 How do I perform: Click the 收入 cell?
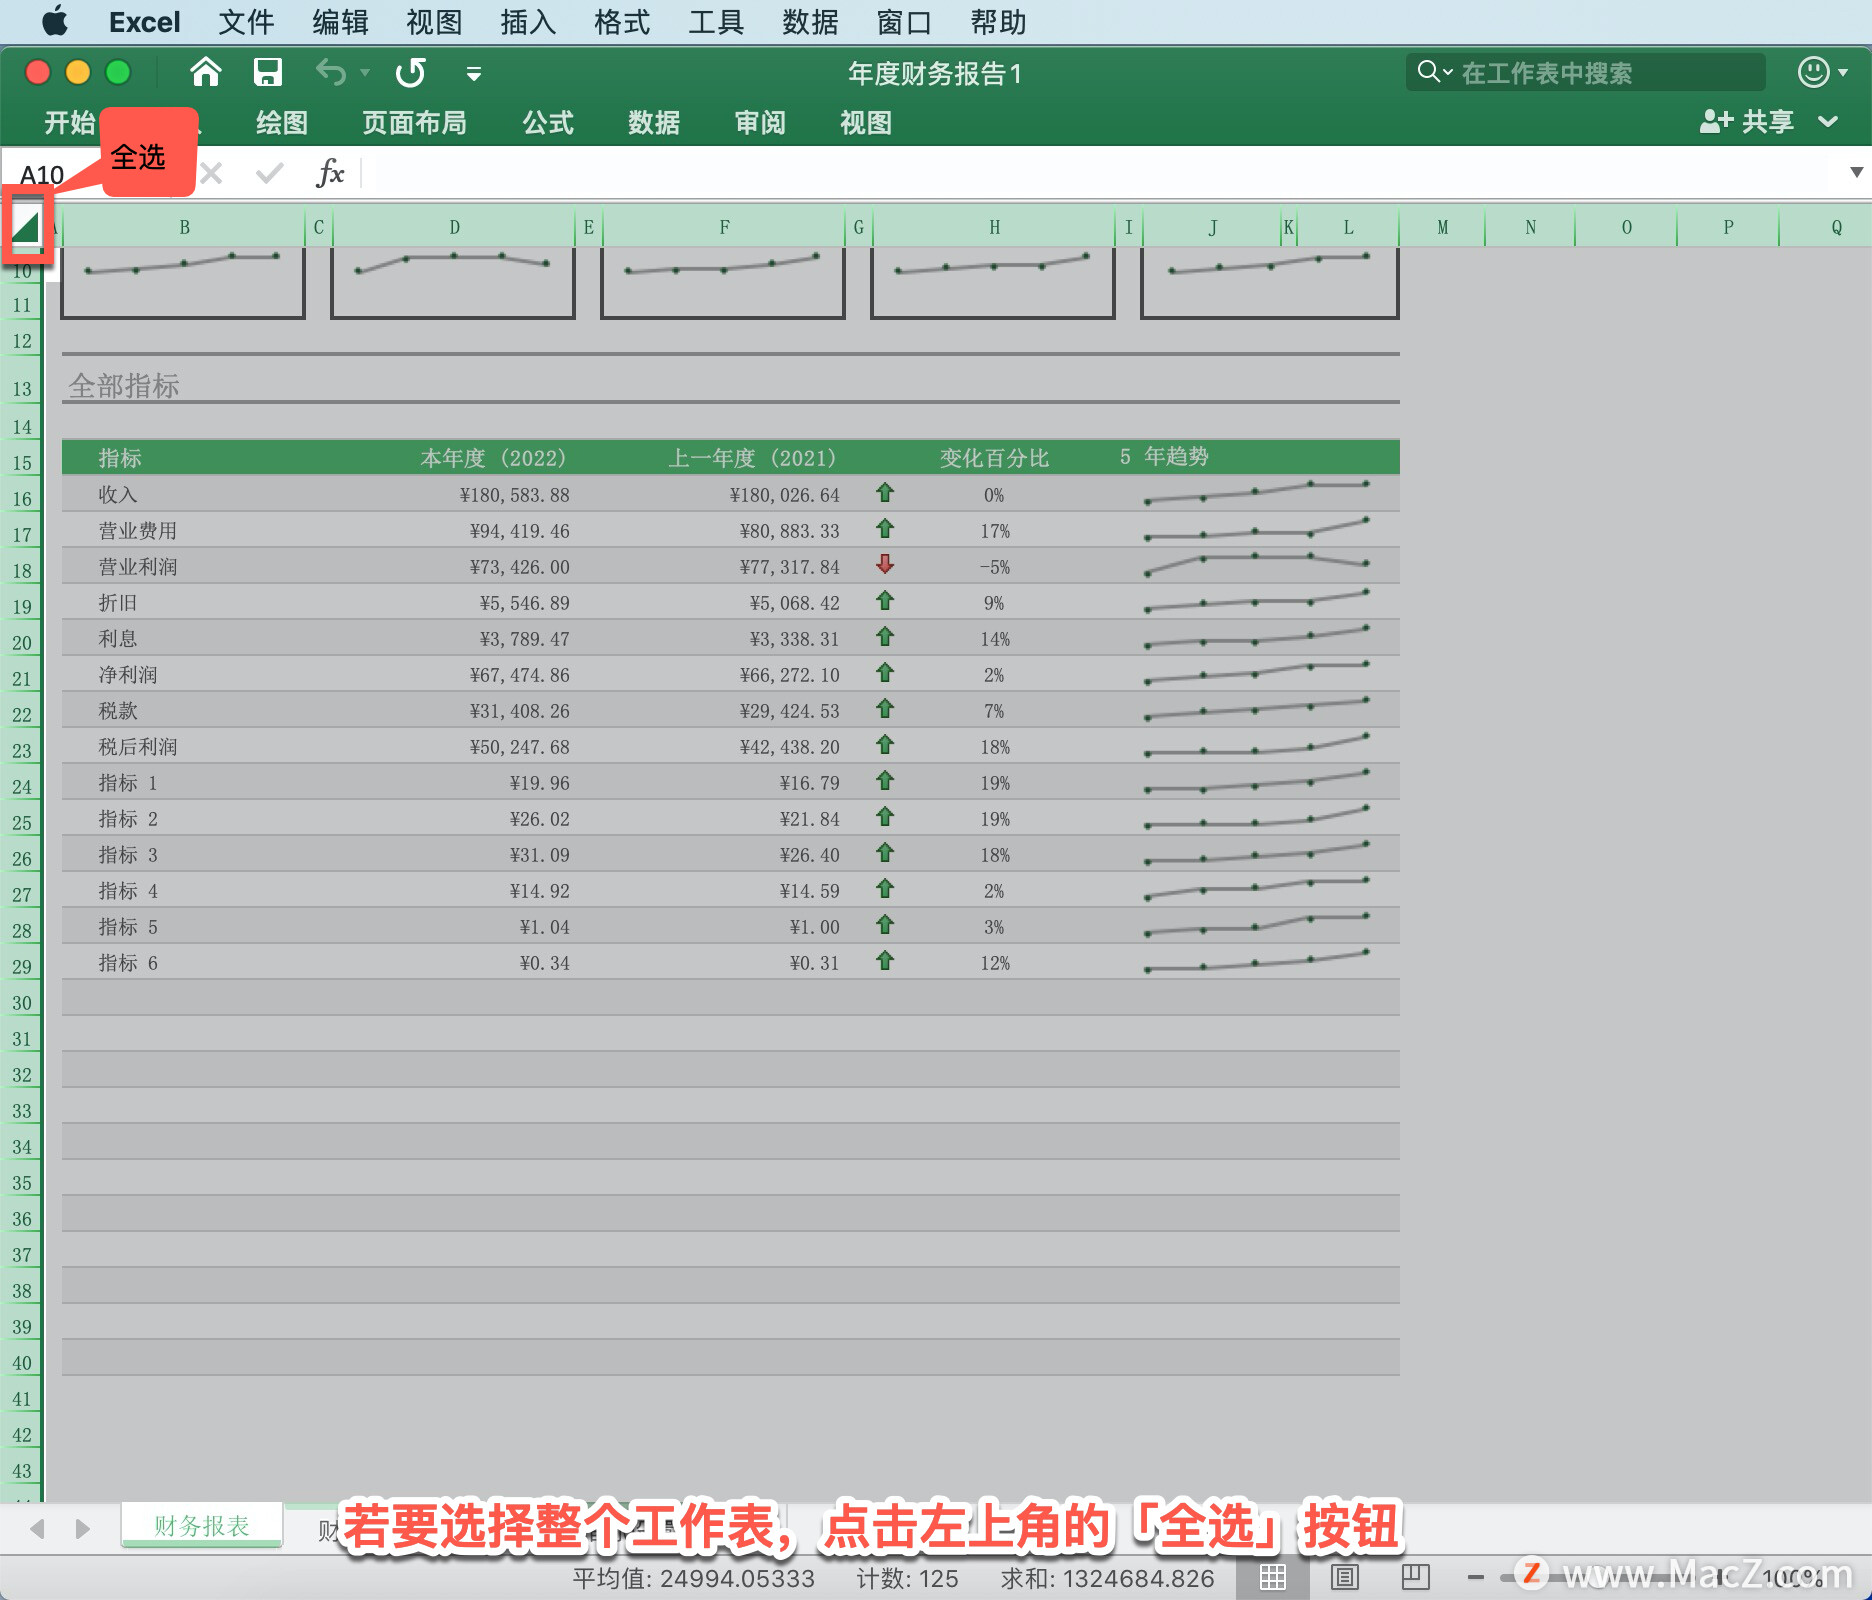(118, 495)
